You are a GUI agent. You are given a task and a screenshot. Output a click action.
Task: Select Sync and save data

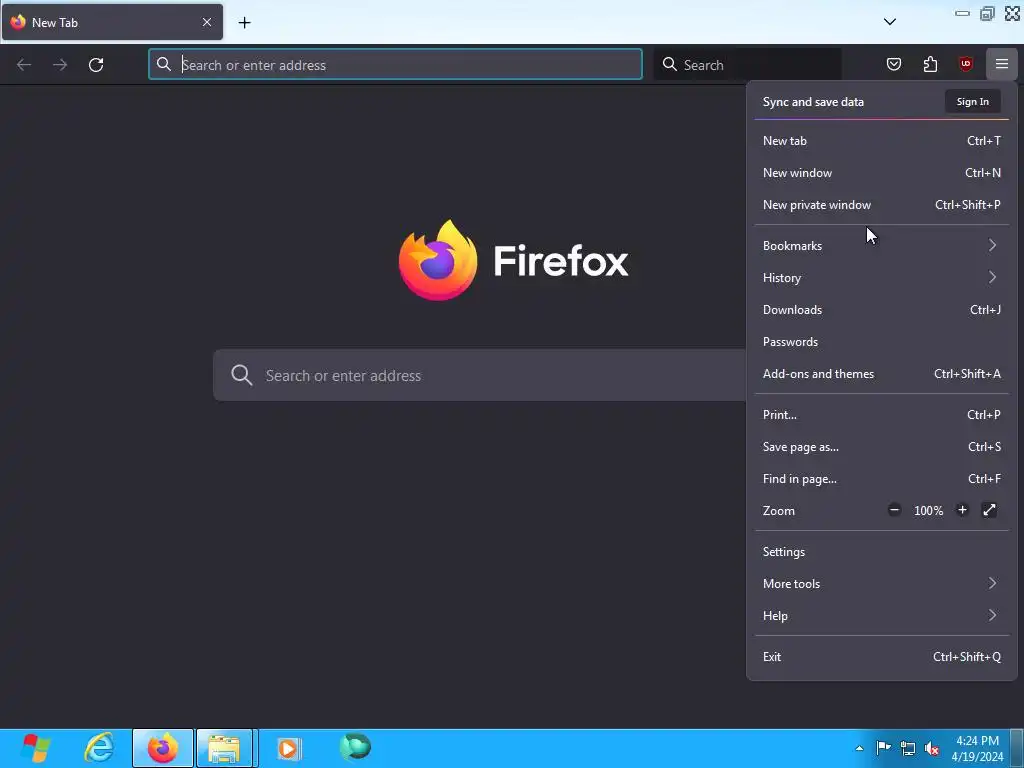[x=813, y=102]
